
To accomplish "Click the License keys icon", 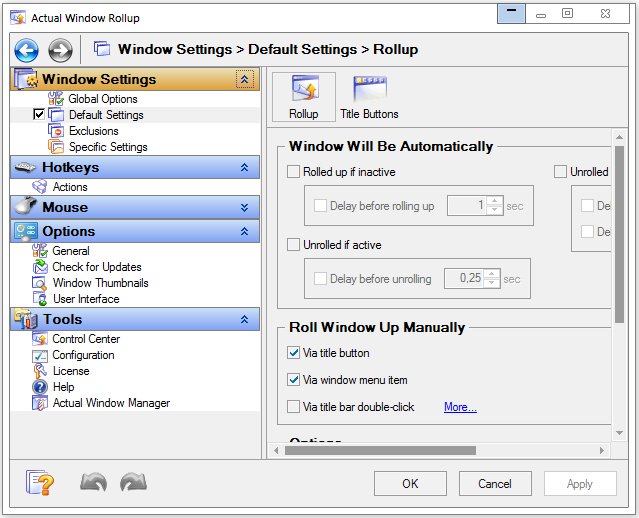I will coord(40,371).
